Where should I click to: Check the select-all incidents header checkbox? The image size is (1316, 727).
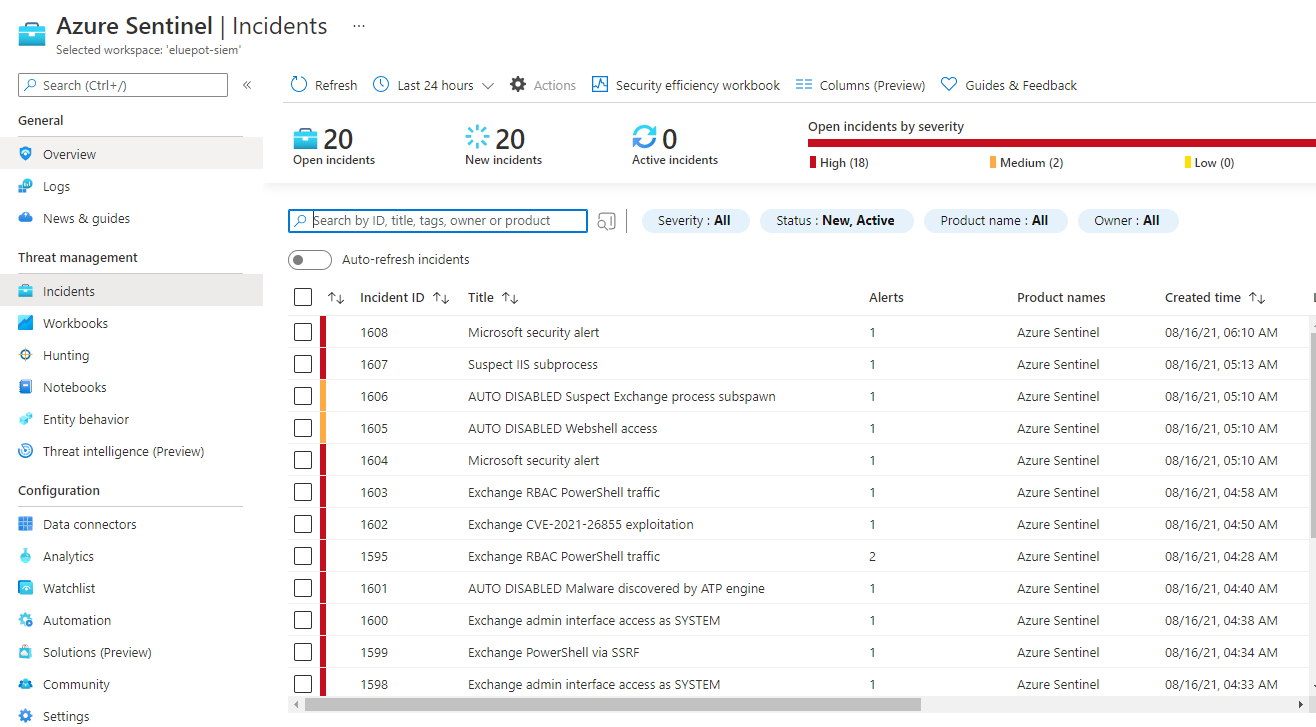pyautogui.click(x=303, y=297)
